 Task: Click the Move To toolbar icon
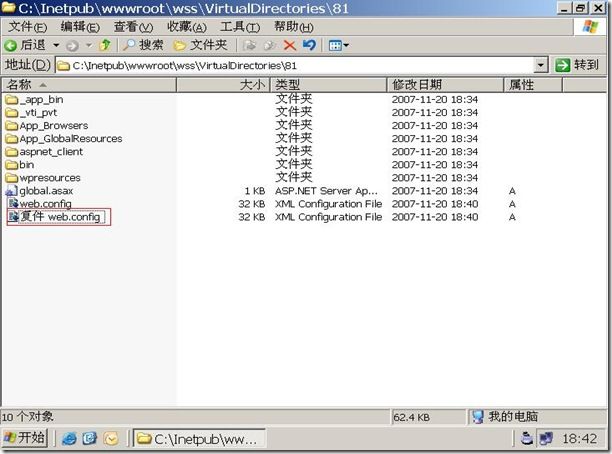250,46
